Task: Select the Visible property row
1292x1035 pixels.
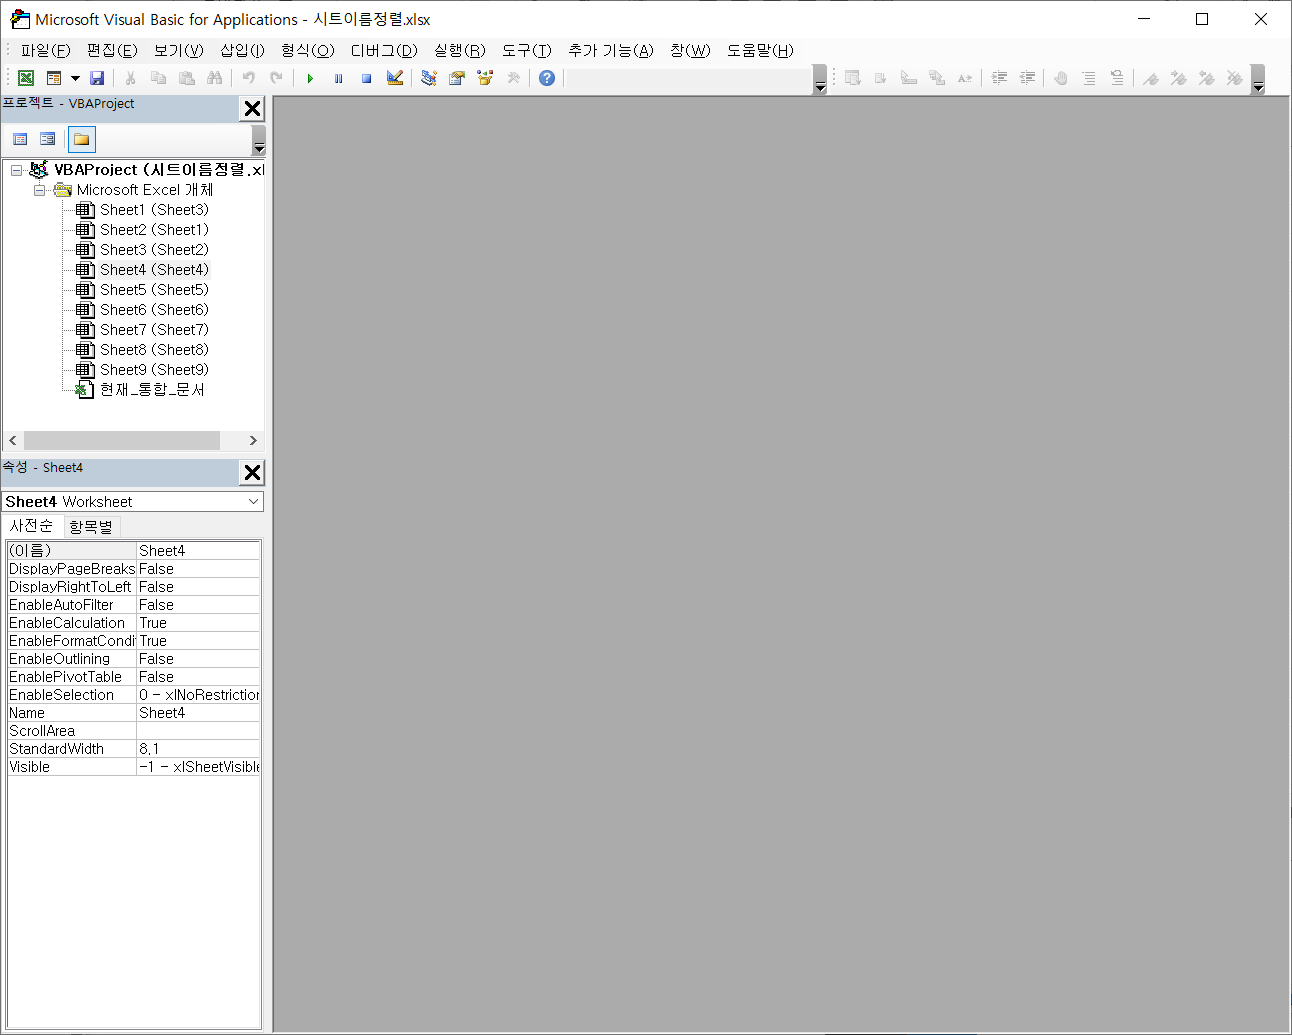Action: (133, 767)
